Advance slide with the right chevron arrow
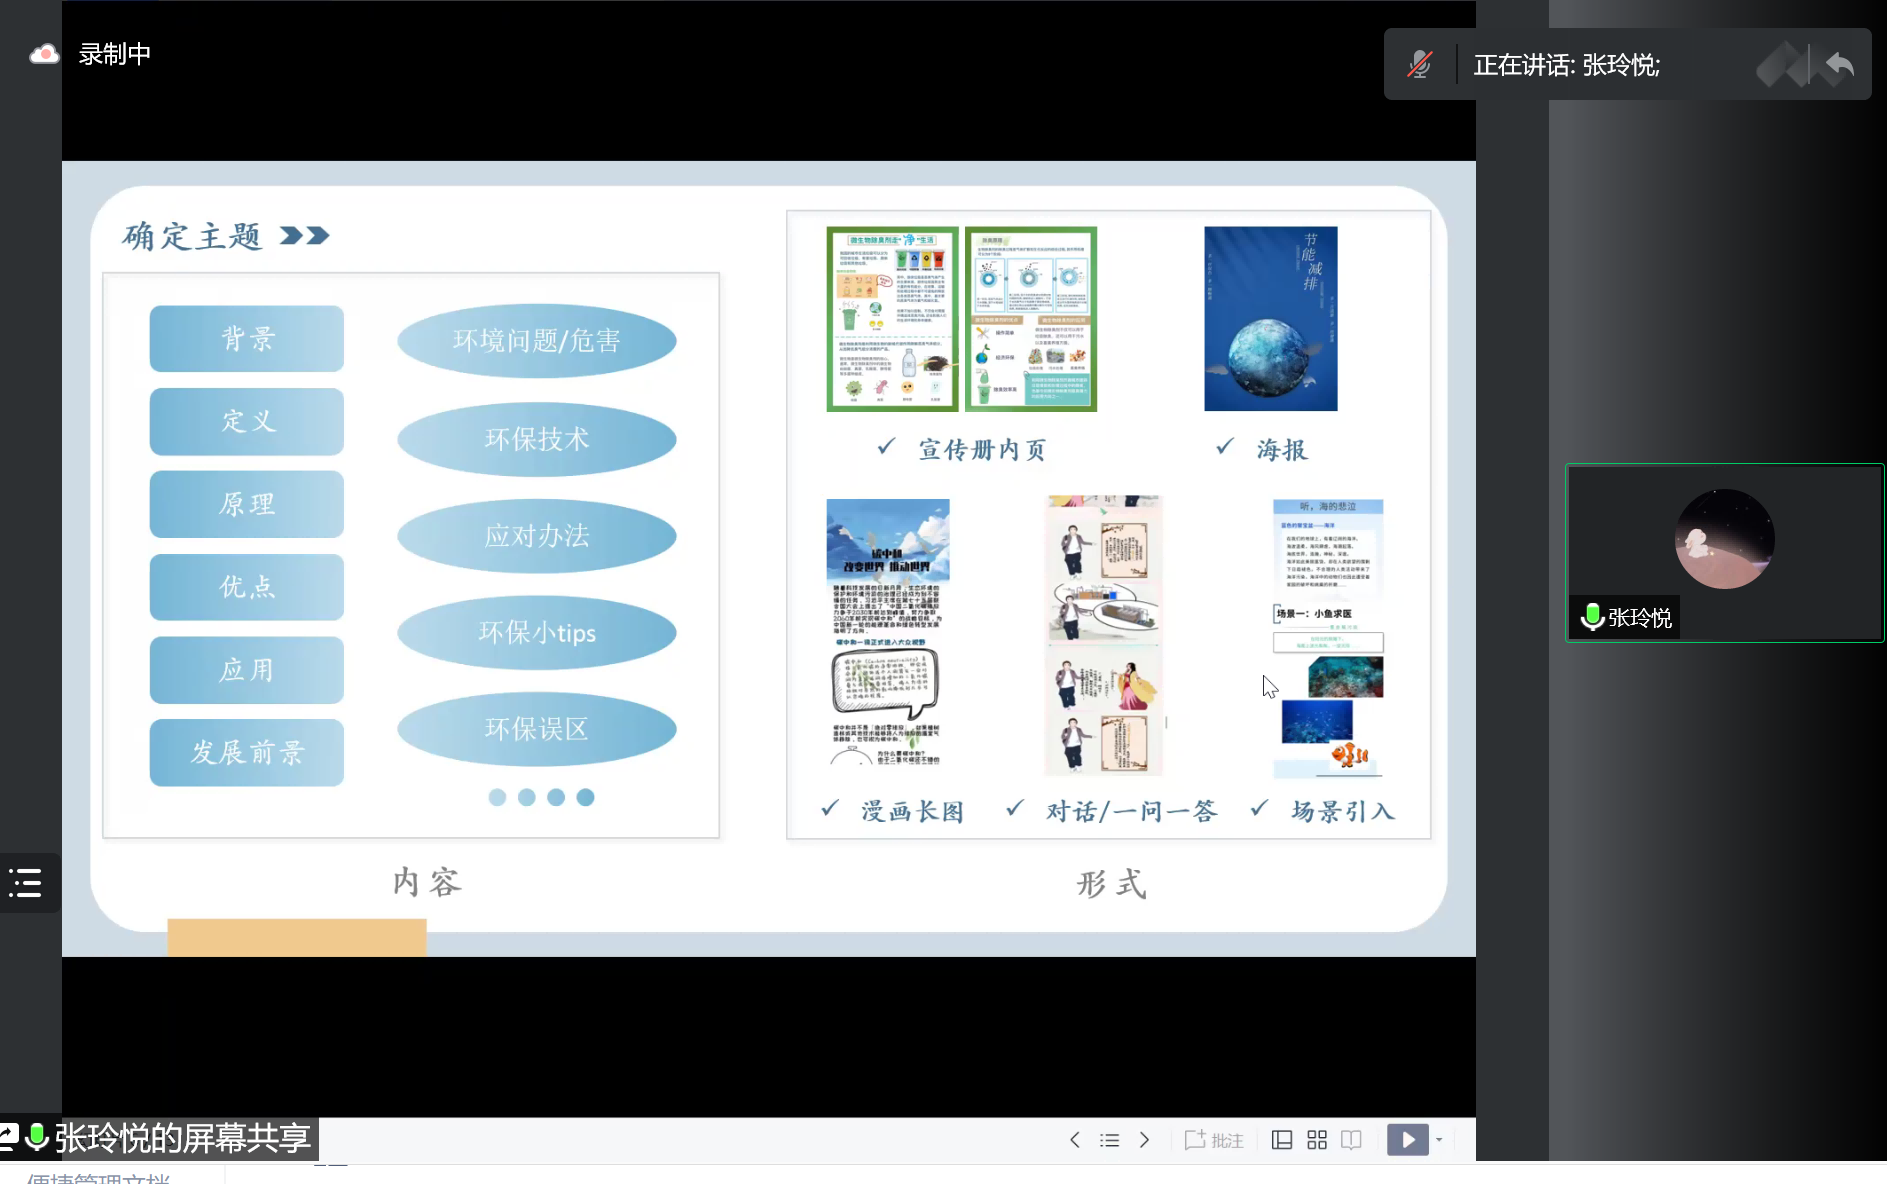Image resolution: width=1887 pixels, height=1184 pixels. (1145, 1139)
